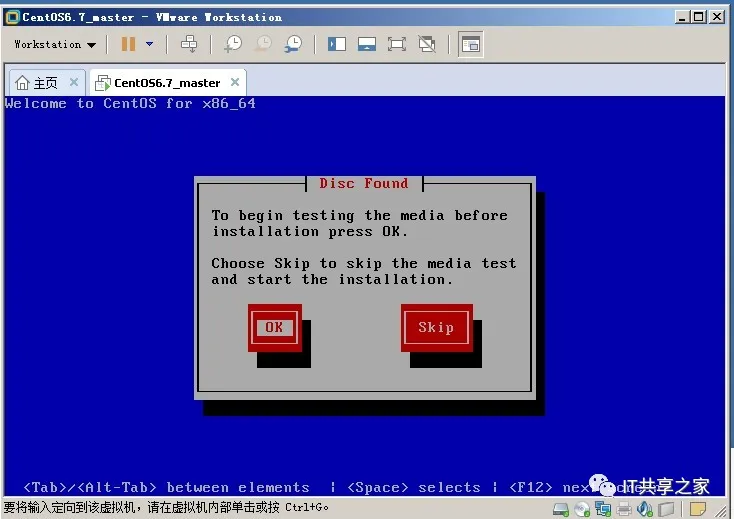Close the VMware Workstation window
Image resolution: width=734 pixels, height=519 pixels.
tap(717, 17)
